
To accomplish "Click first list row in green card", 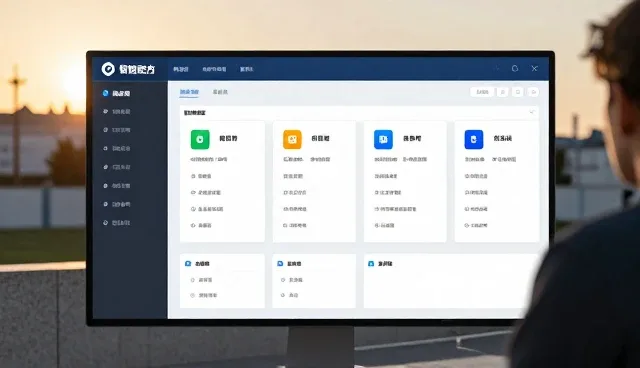I will coord(201,176).
